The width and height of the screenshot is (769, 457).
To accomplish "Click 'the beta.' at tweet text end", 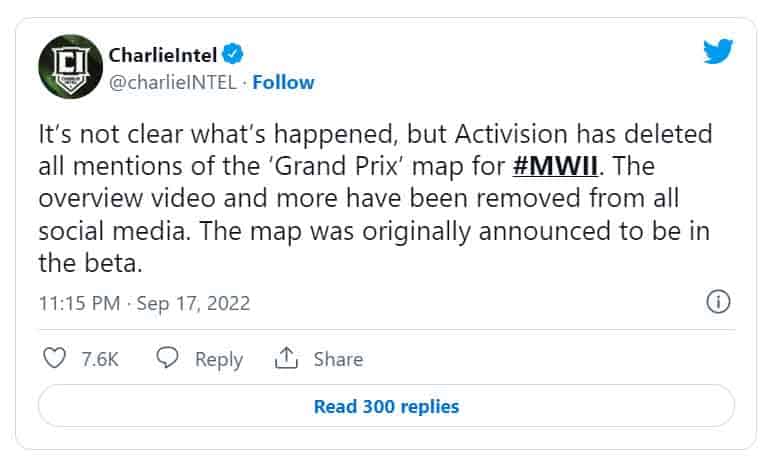I will point(90,263).
